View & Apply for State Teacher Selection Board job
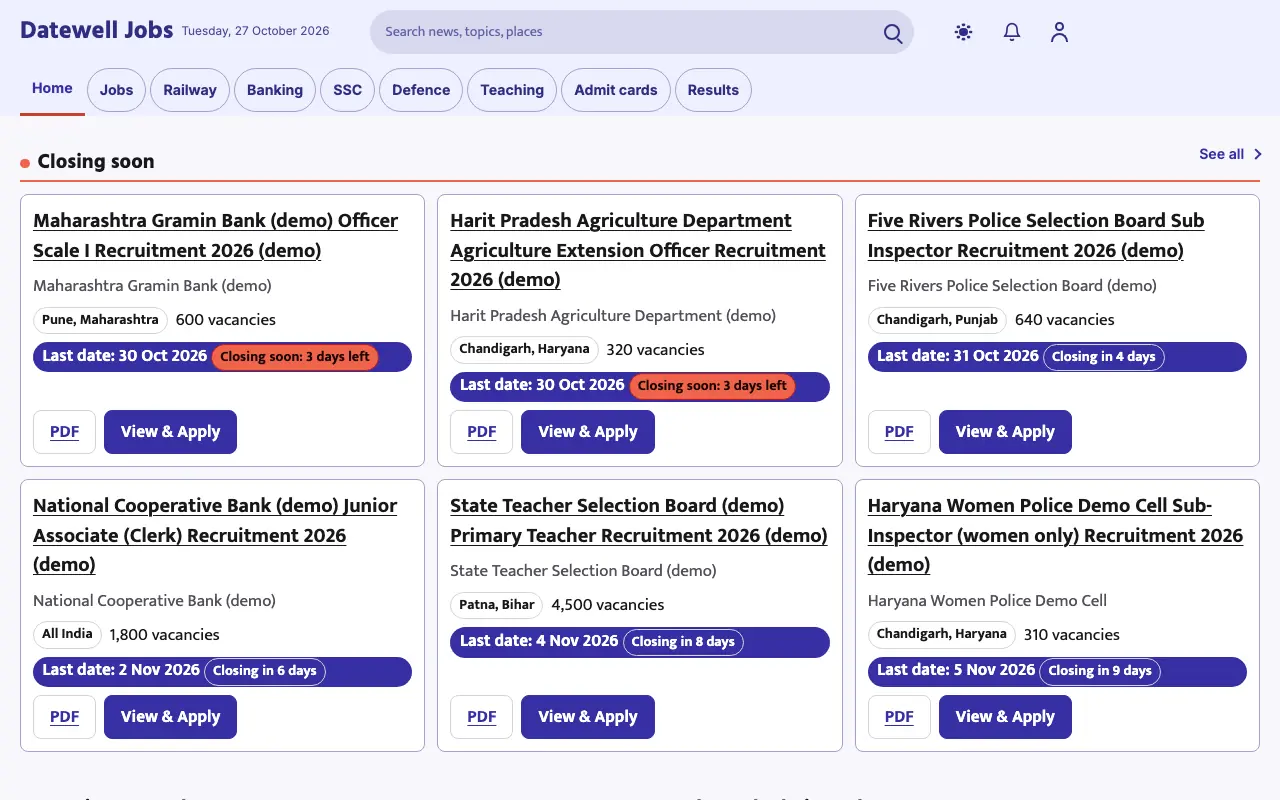The image size is (1280, 800). point(588,717)
